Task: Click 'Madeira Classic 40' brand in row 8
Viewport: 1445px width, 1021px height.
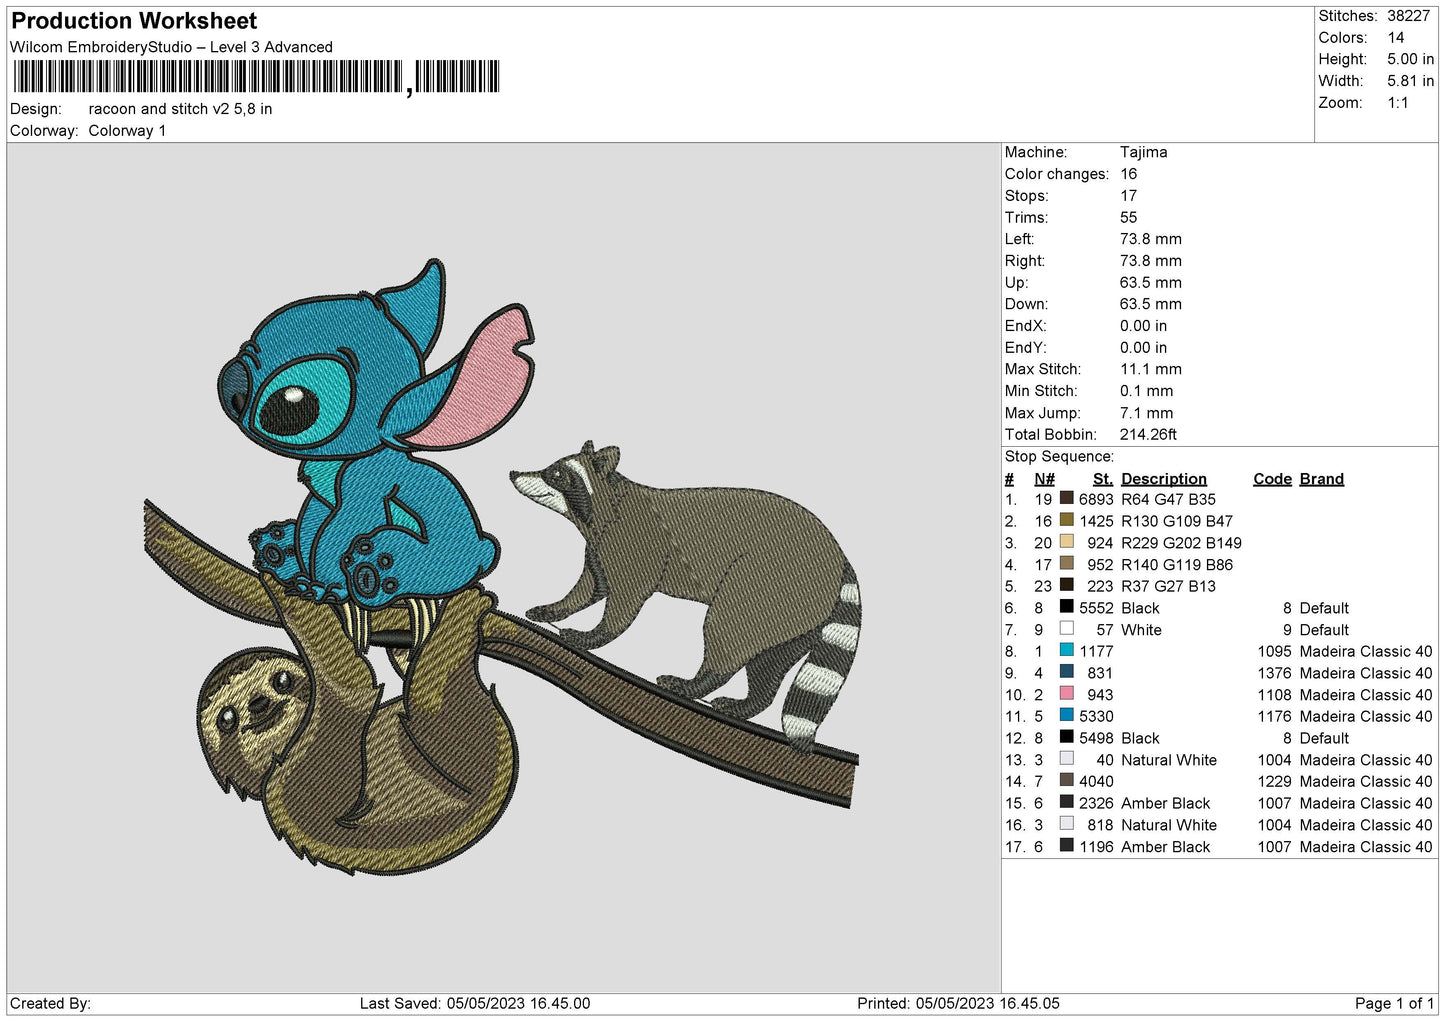Action: point(1366,651)
